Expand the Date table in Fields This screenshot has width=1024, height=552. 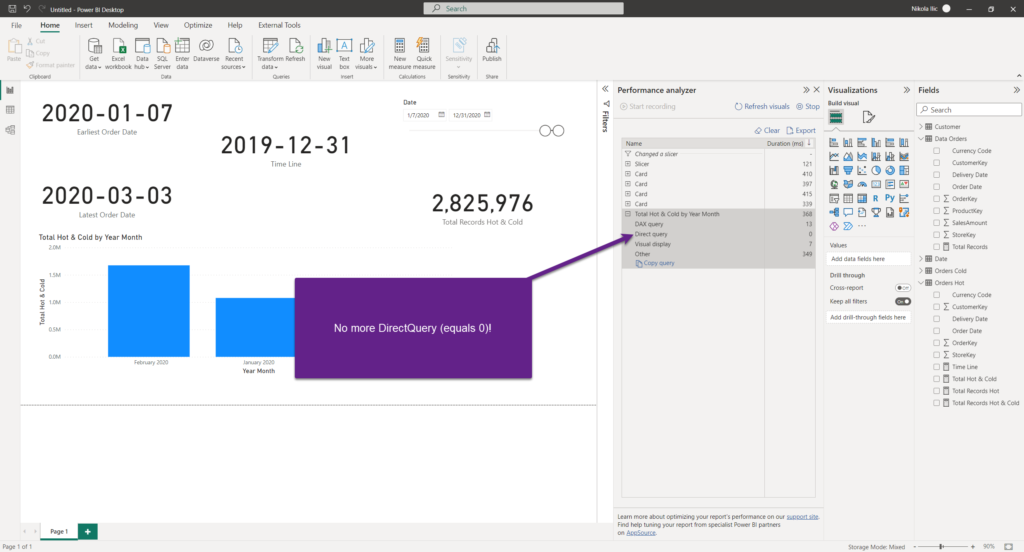(x=921, y=259)
